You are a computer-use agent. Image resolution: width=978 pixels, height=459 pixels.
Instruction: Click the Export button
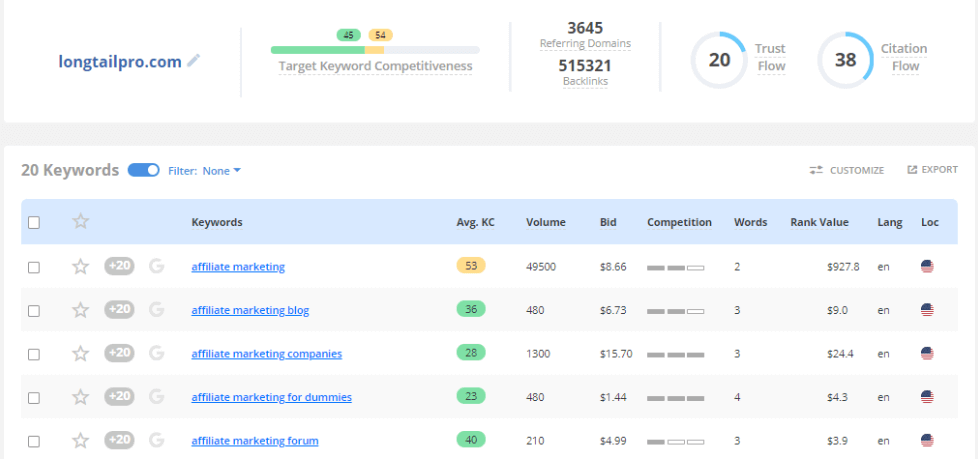click(x=932, y=170)
